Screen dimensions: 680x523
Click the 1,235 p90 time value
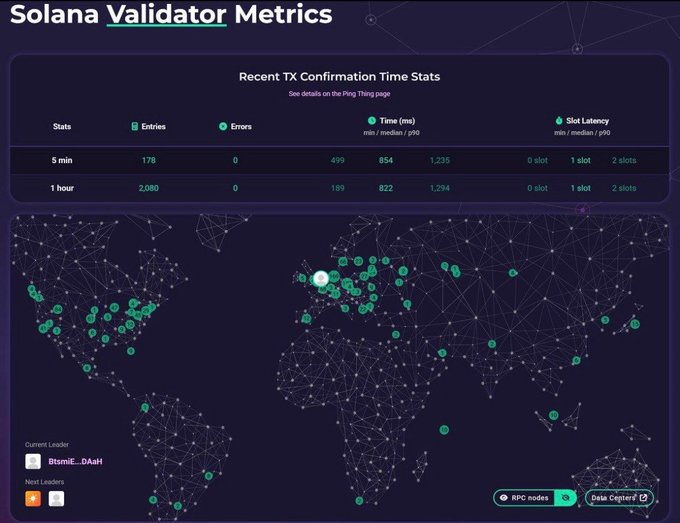pos(440,160)
